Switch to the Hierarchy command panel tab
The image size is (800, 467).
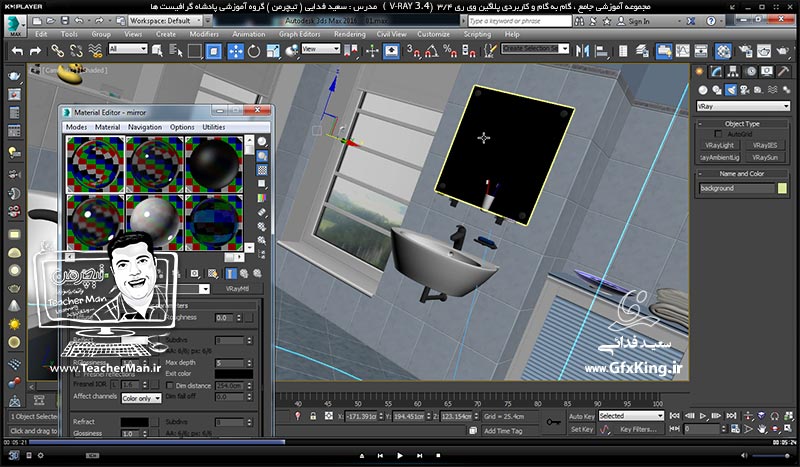click(x=733, y=72)
